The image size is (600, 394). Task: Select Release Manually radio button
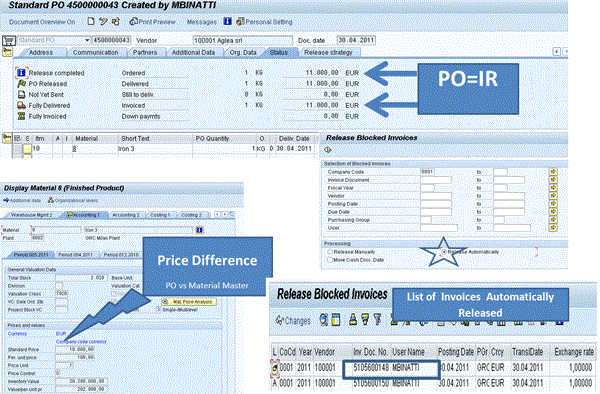point(330,252)
